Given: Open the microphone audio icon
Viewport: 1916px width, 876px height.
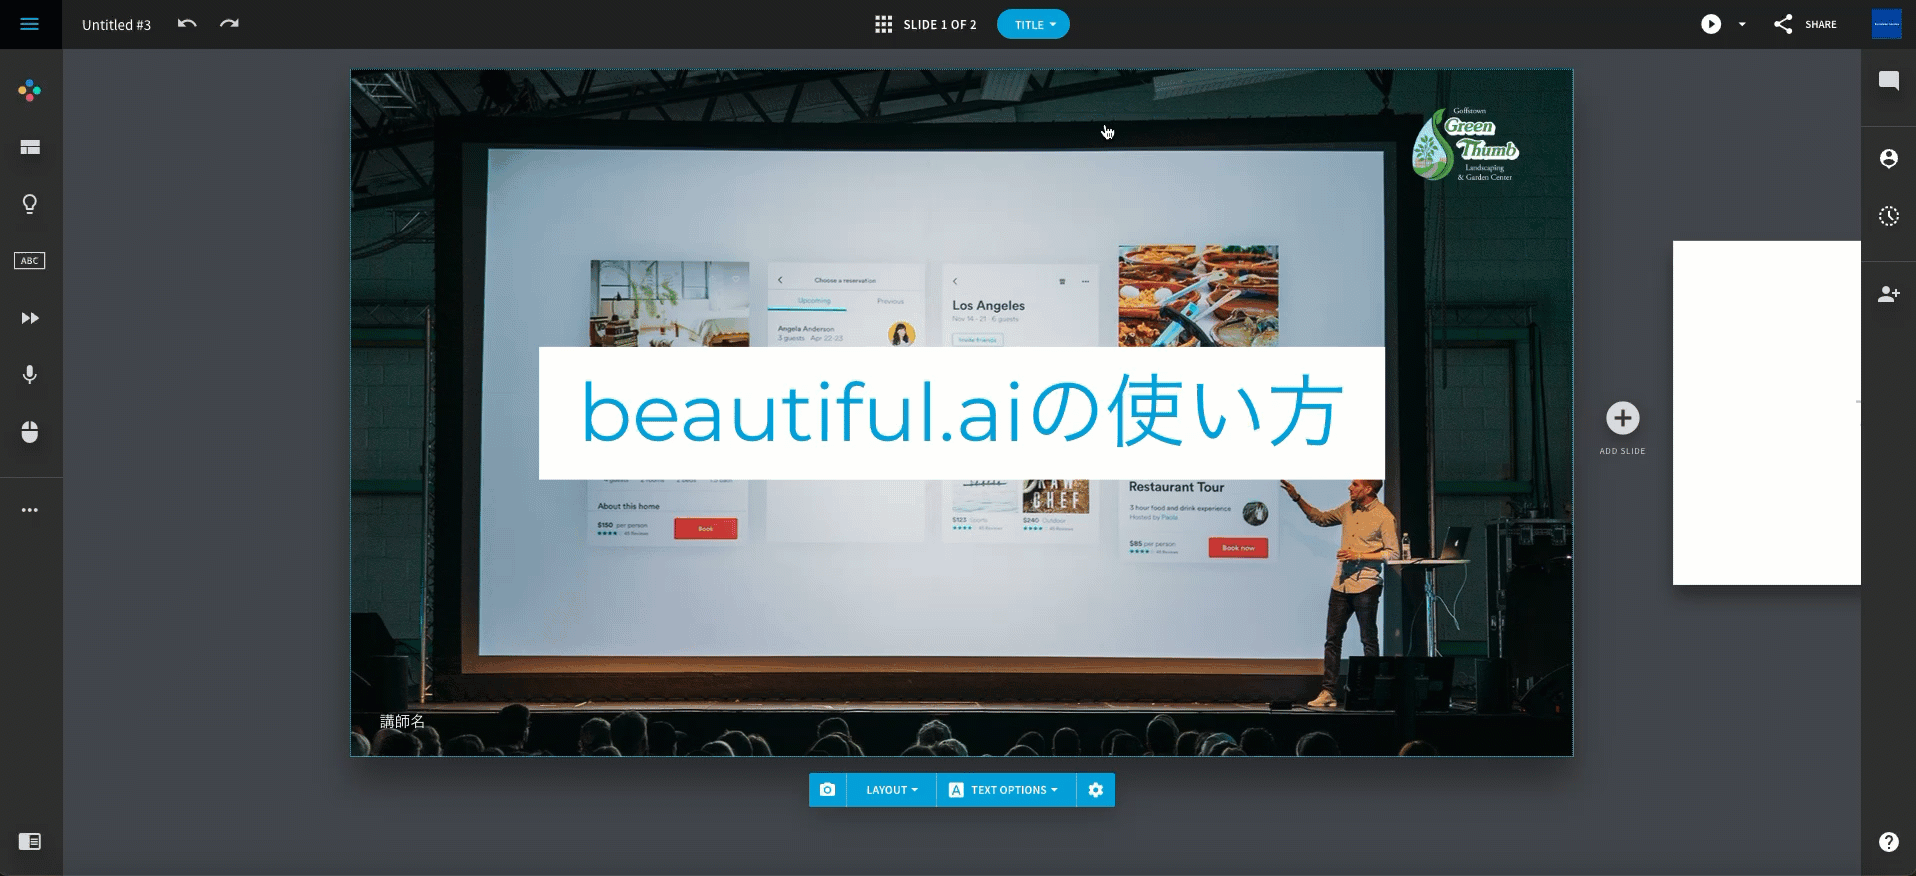Looking at the screenshot, I should pos(30,375).
